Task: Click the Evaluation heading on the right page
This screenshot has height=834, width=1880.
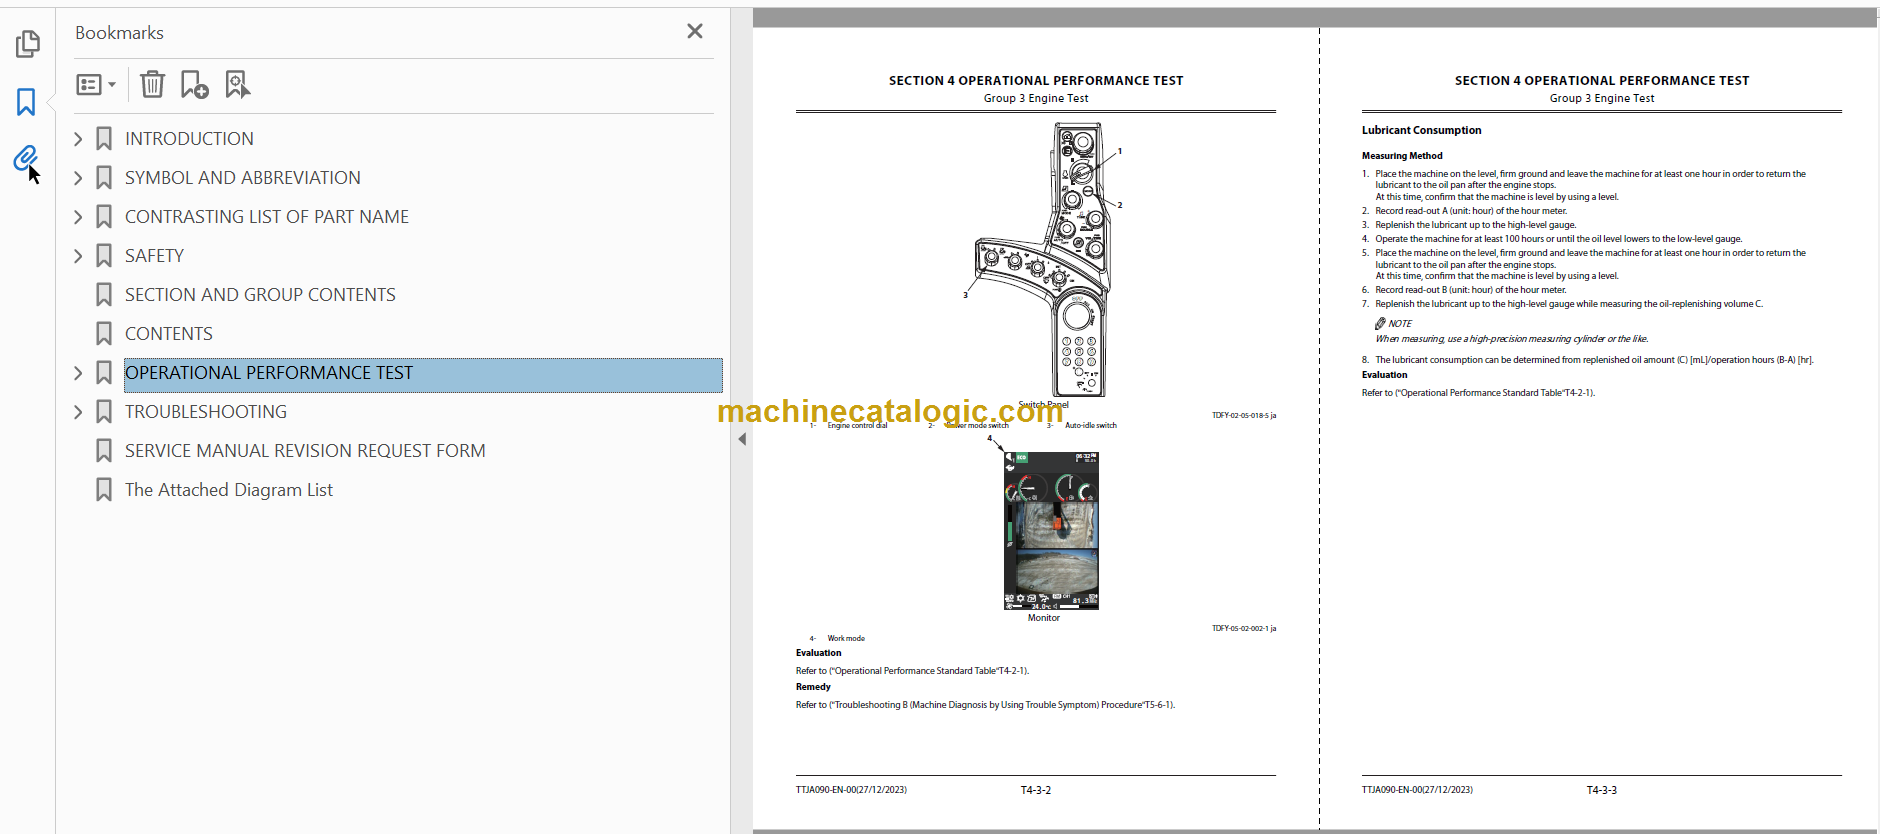Action: pyautogui.click(x=1384, y=375)
